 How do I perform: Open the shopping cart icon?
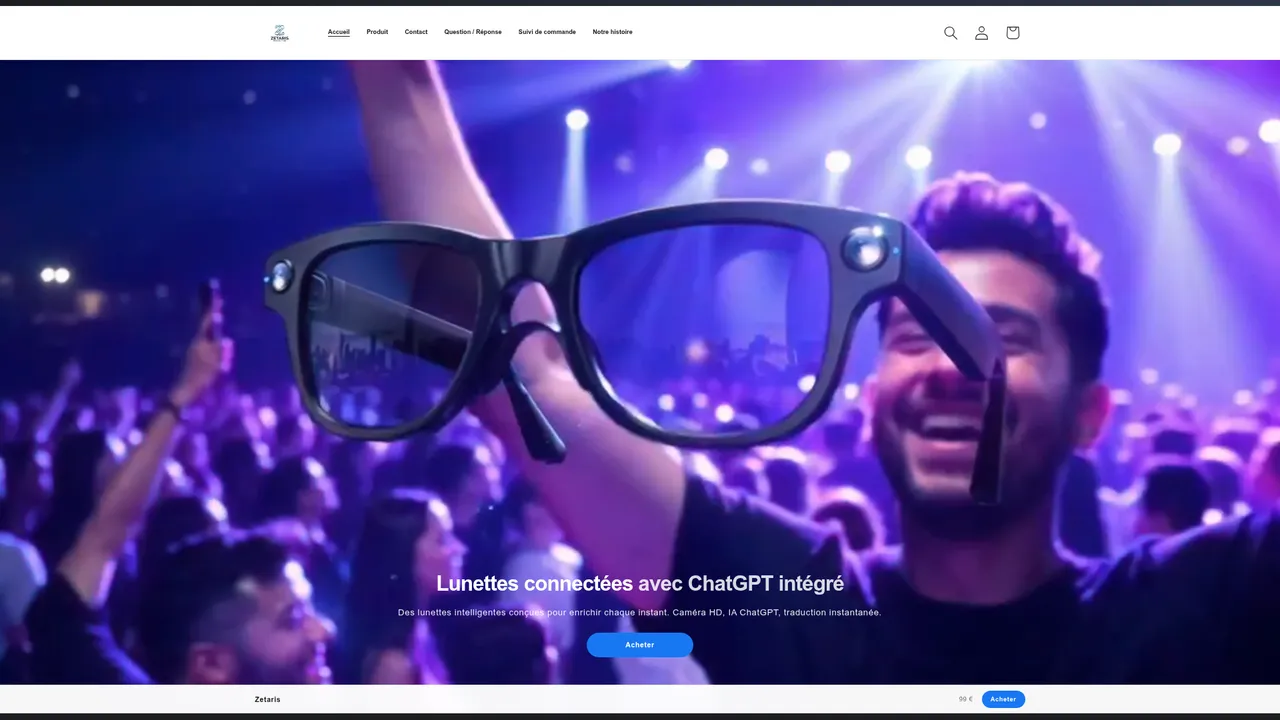(1013, 33)
